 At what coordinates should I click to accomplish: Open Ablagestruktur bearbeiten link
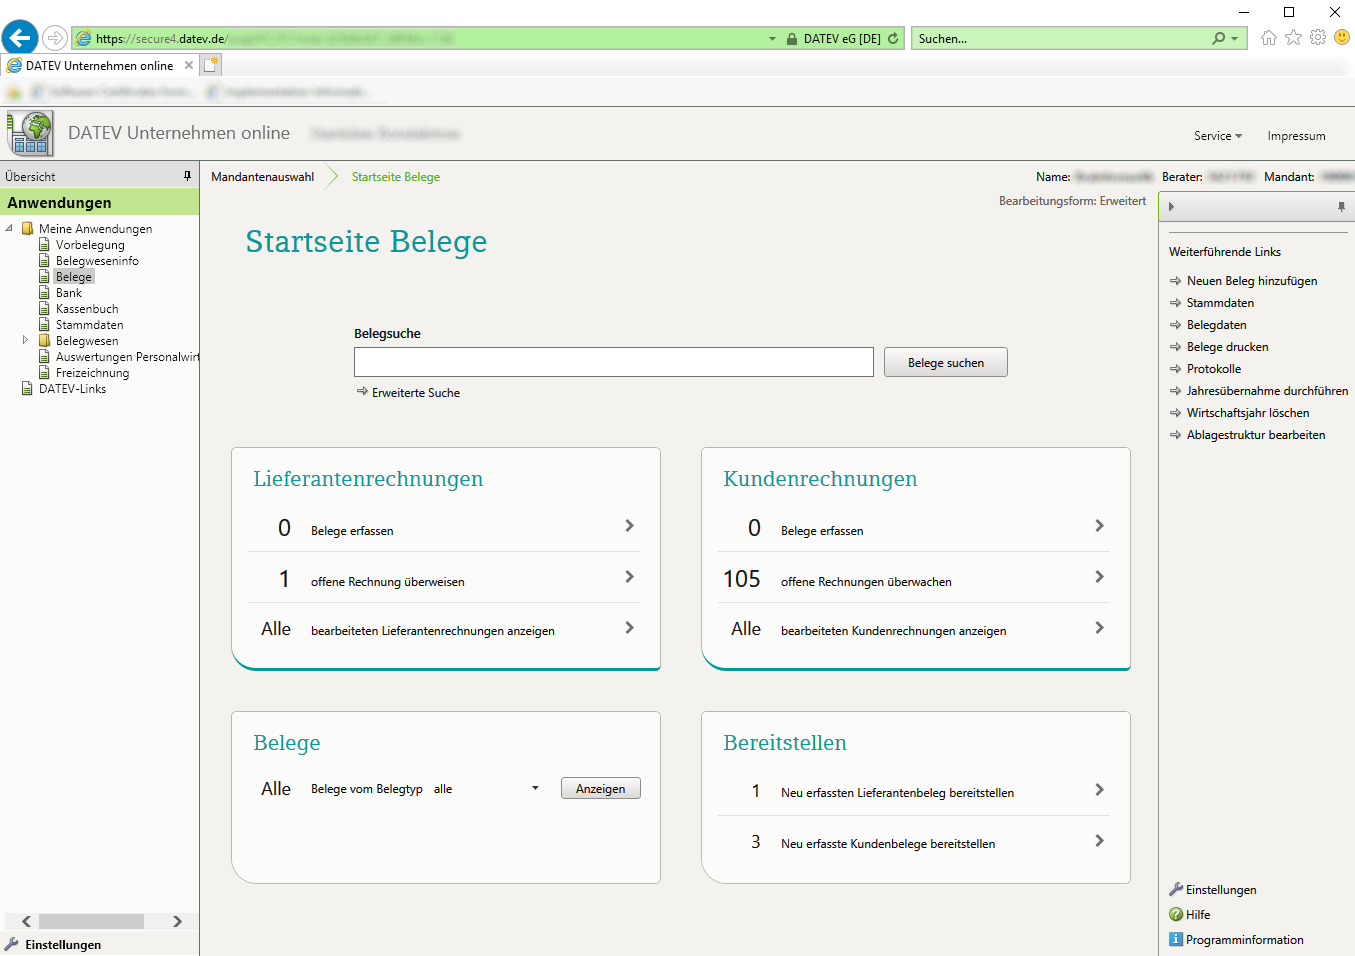pos(1256,435)
